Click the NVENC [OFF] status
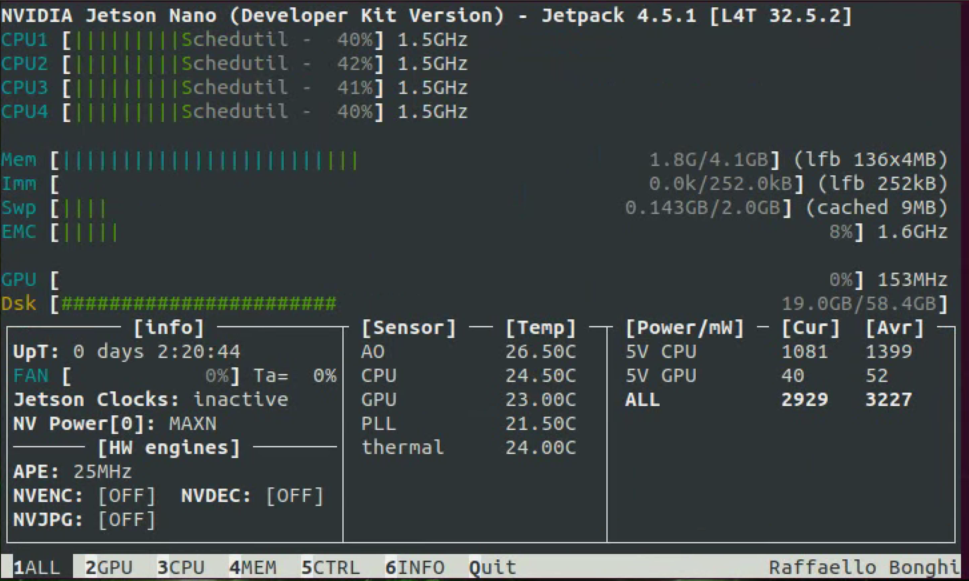This screenshot has height=581, width=969. [127, 496]
